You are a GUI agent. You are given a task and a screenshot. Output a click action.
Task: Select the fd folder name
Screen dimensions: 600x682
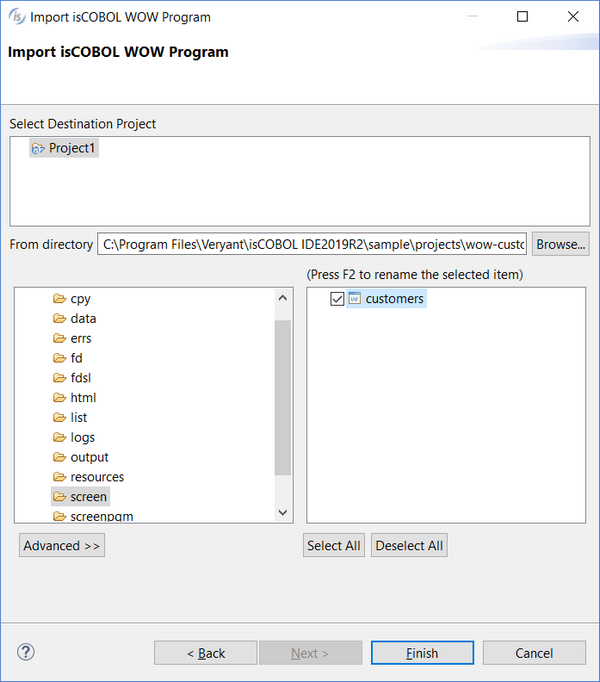coord(76,358)
